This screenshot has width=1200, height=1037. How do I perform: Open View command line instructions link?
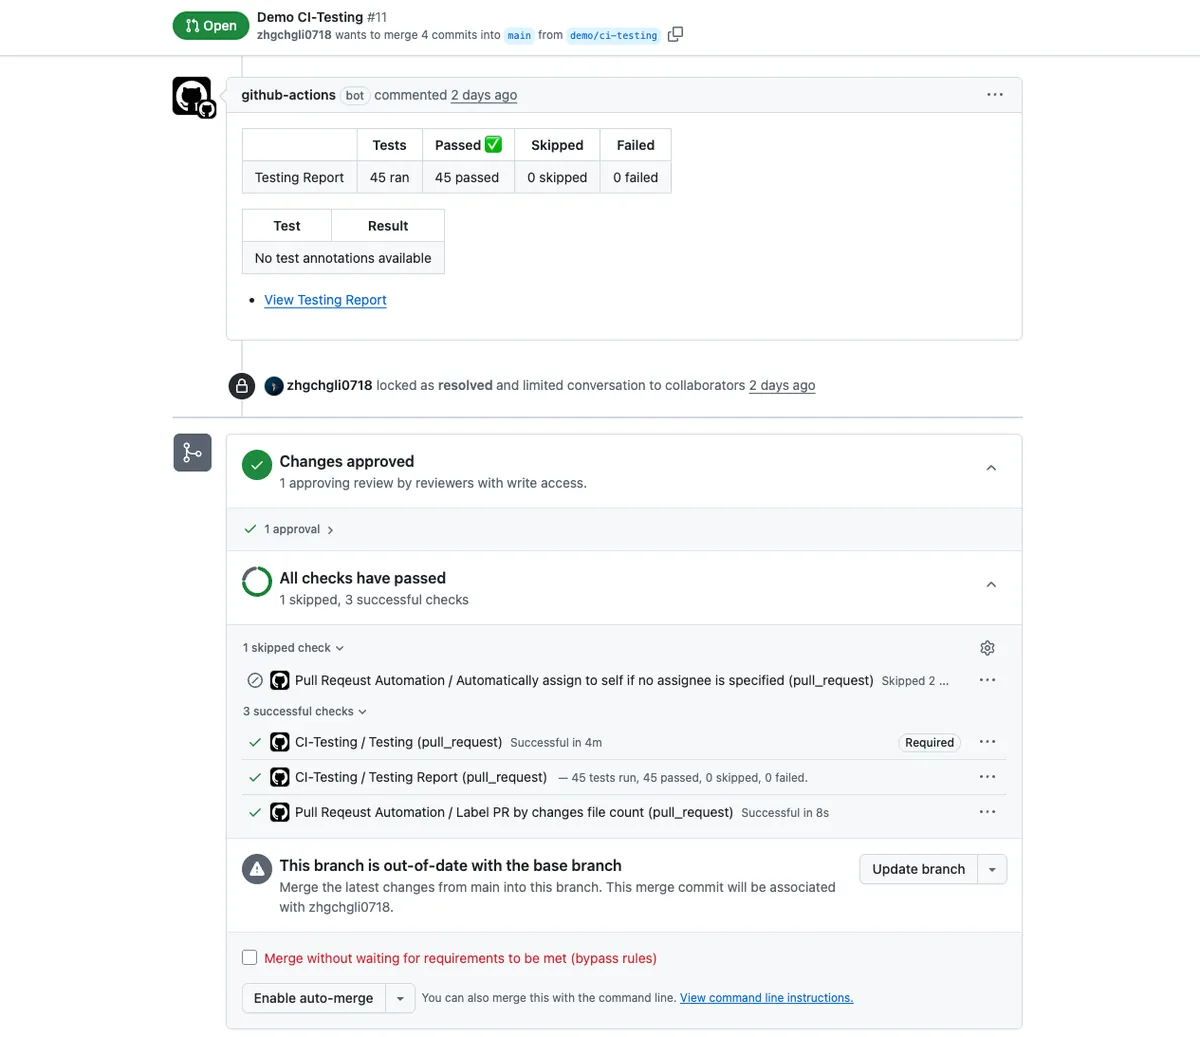click(766, 998)
